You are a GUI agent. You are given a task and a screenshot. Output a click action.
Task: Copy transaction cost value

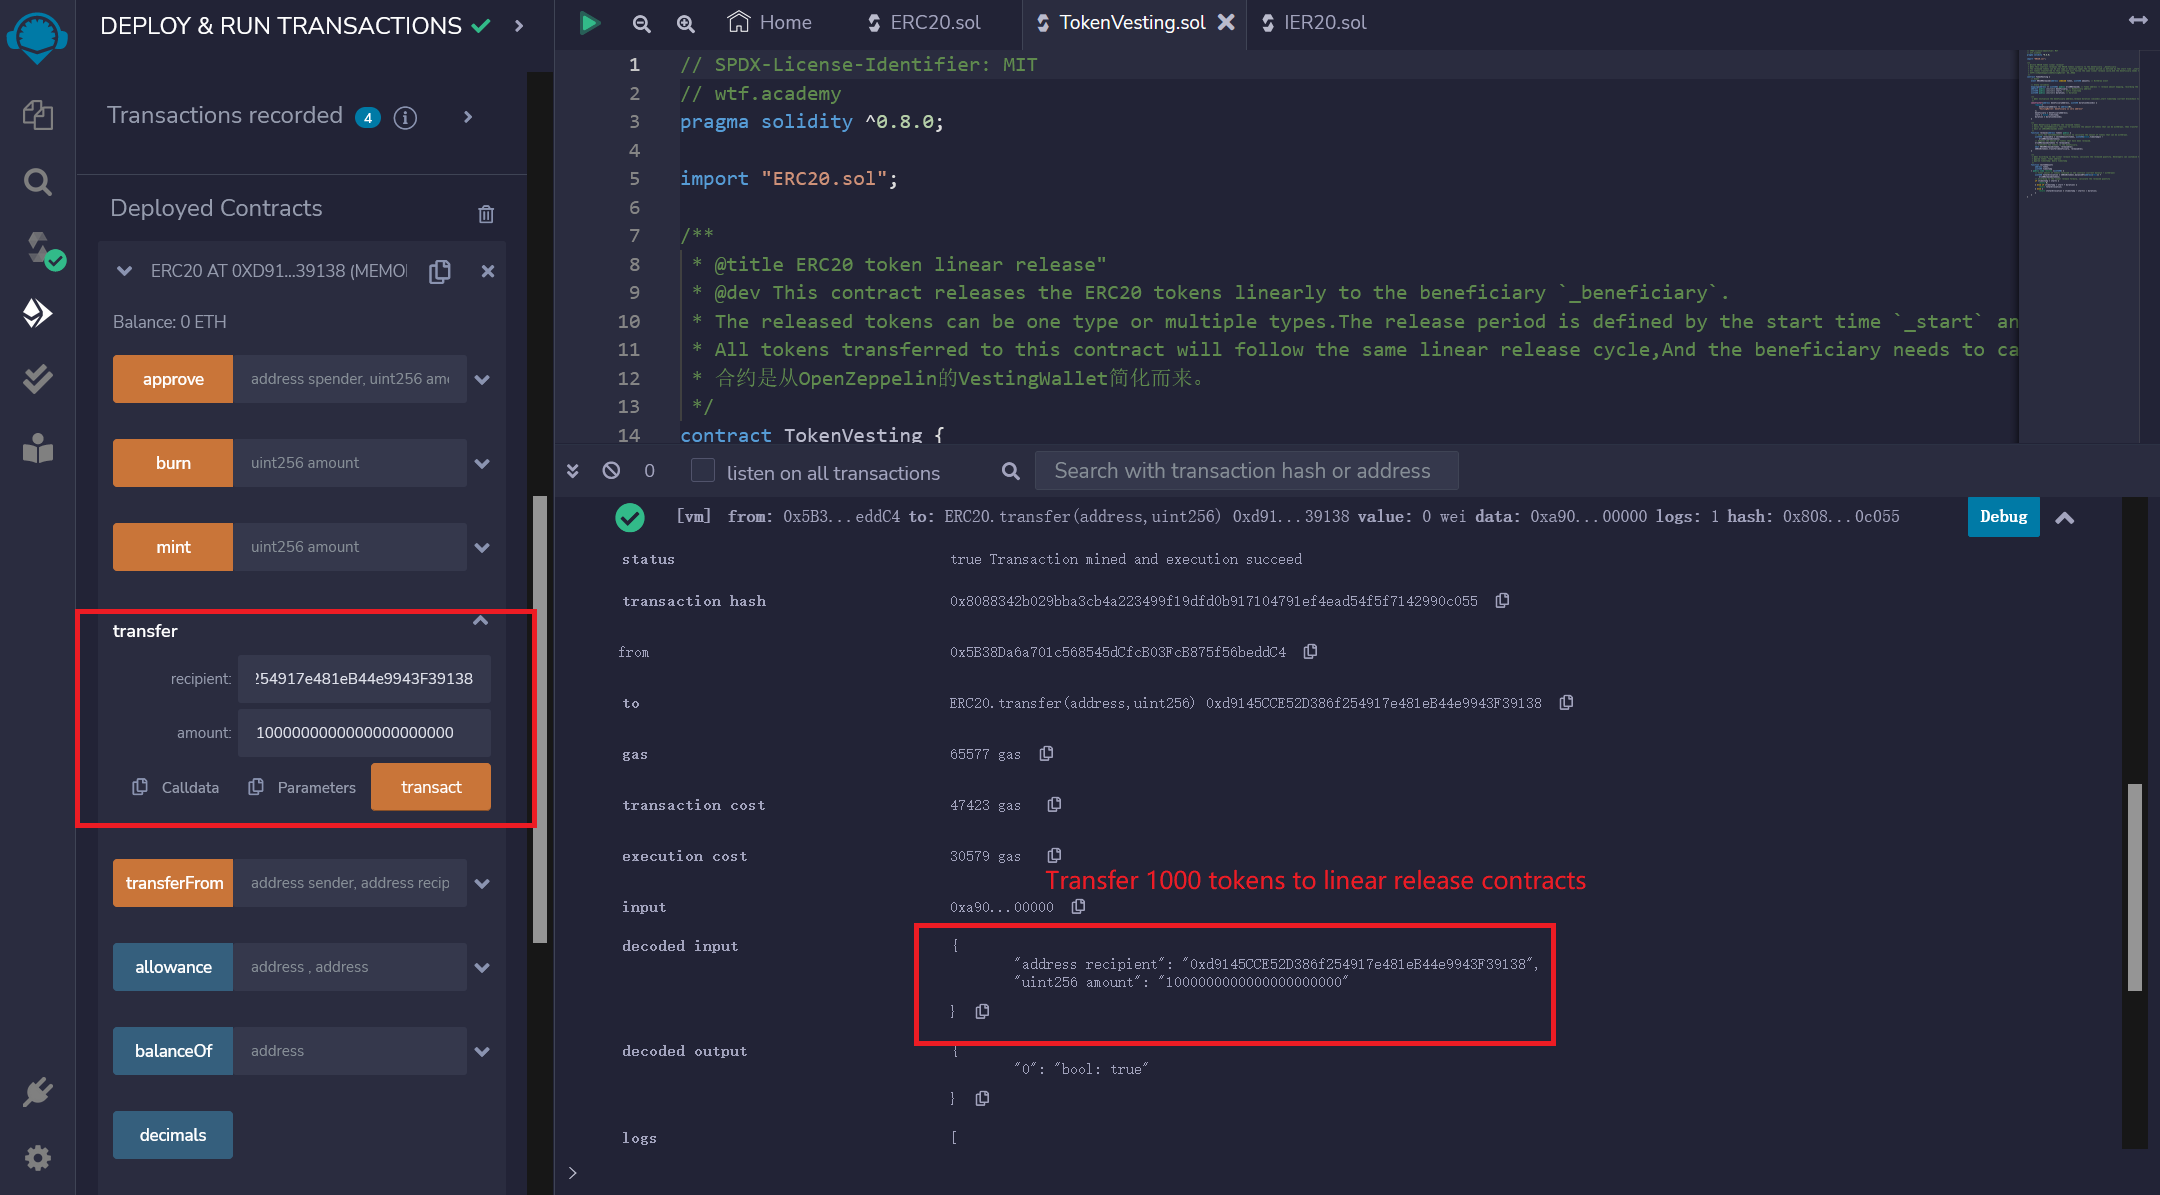point(1054,804)
